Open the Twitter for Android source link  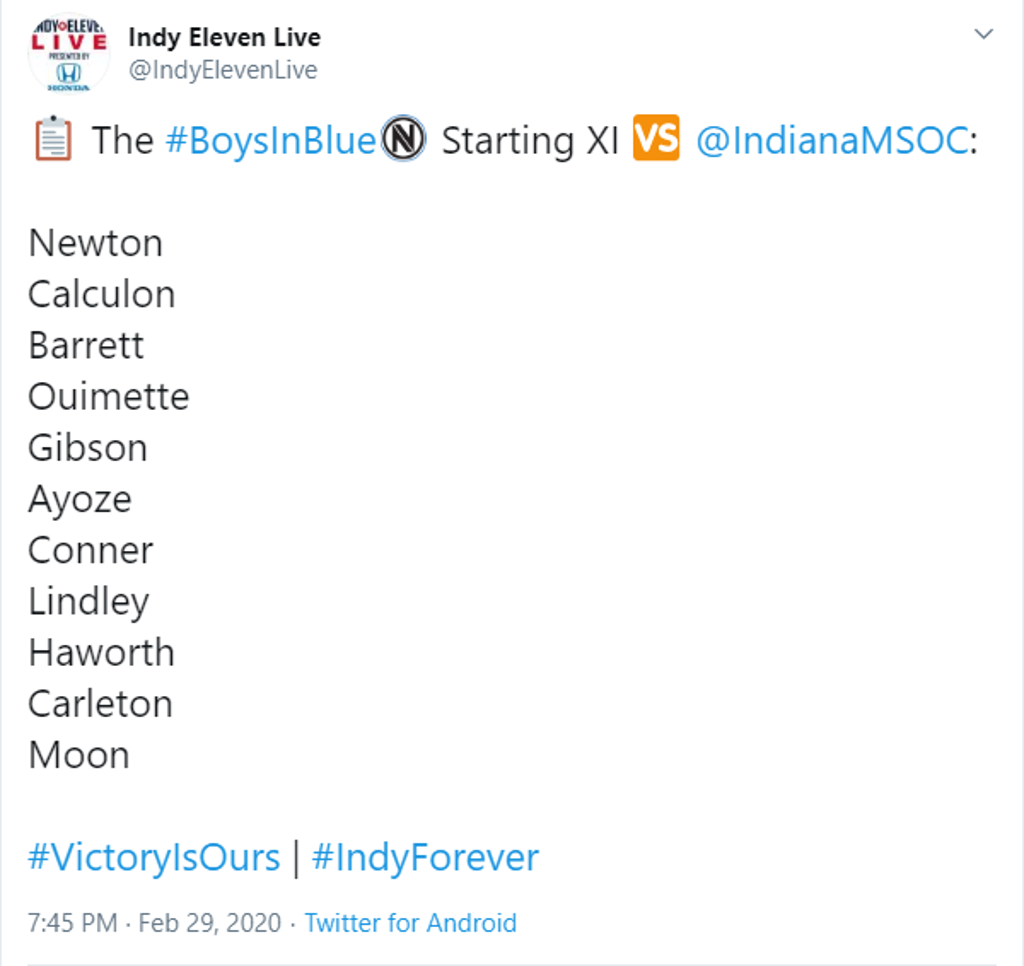pos(410,922)
